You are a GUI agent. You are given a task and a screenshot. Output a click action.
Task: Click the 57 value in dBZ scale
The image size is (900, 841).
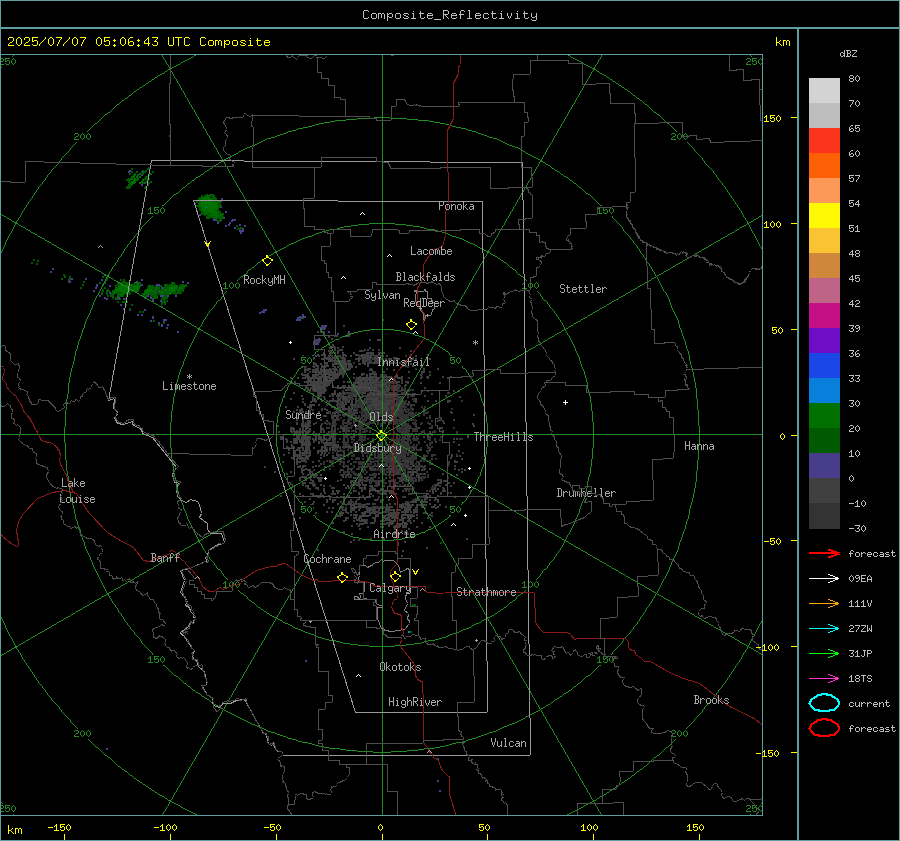pyautogui.click(x=854, y=179)
